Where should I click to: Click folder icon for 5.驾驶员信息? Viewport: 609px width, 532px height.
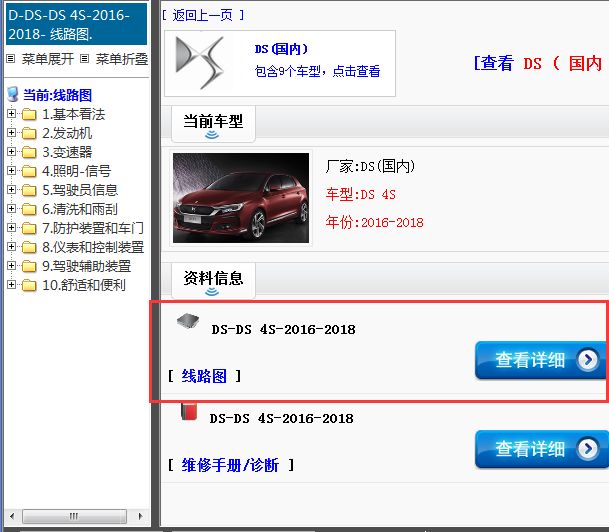[29, 190]
